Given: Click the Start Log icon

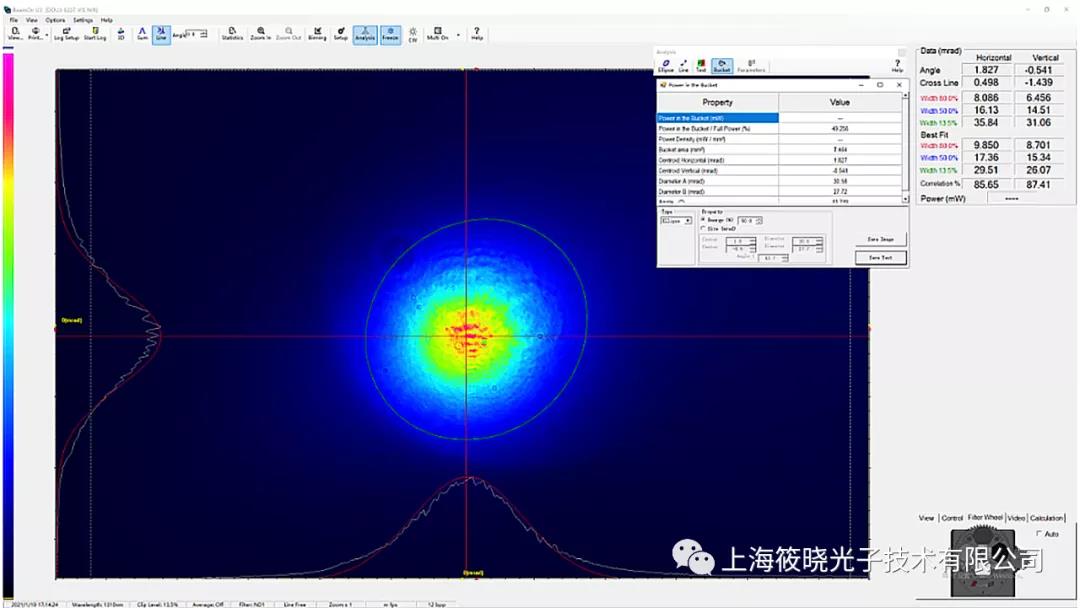Looking at the screenshot, I should coord(95,34).
